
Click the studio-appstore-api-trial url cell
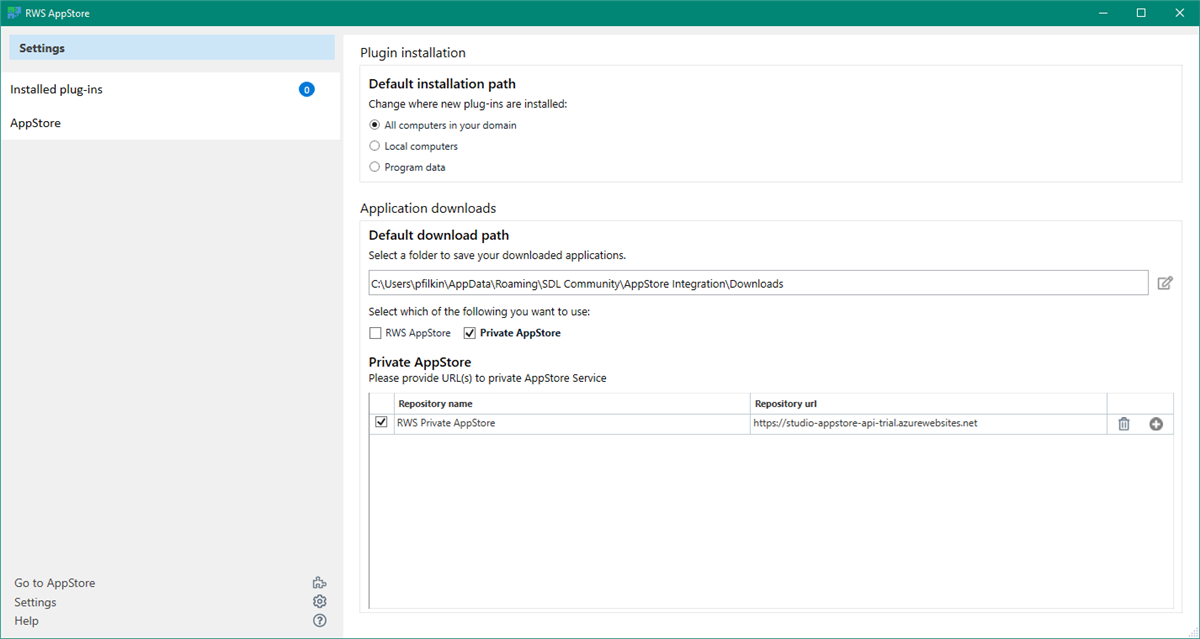(929, 423)
